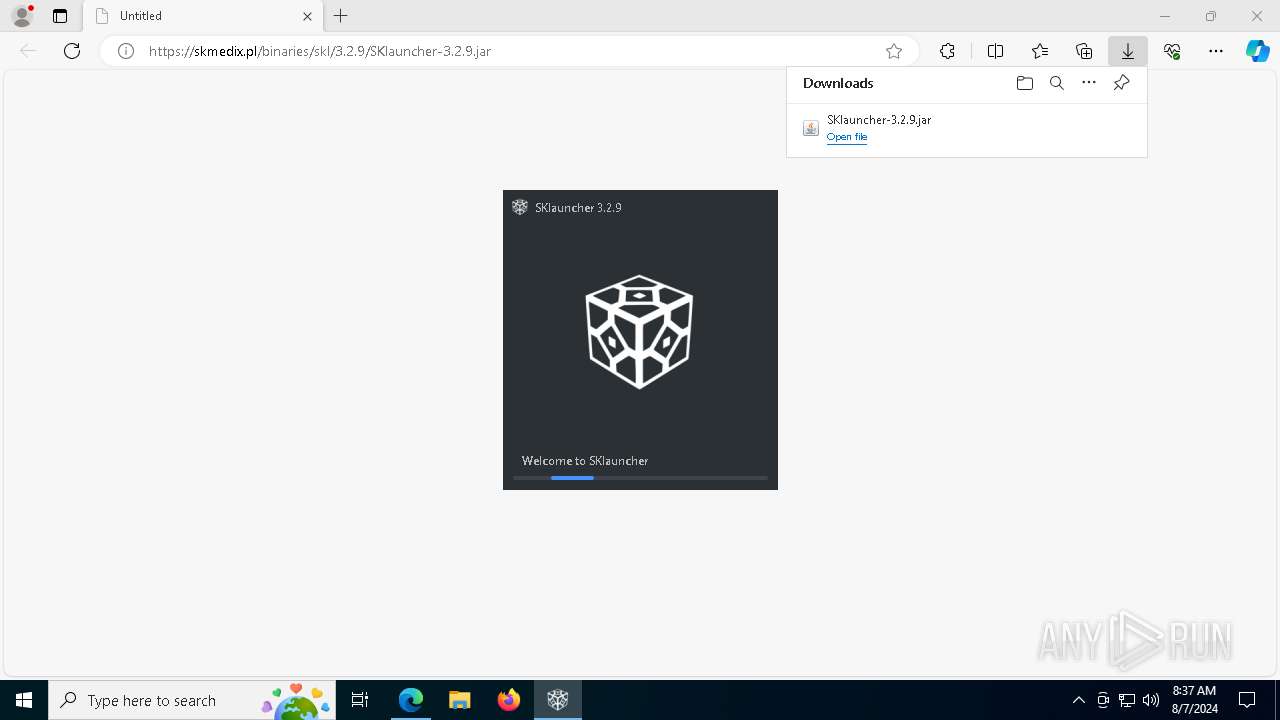
Task: Pin the Downloads panel
Action: [x=1121, y=83]
